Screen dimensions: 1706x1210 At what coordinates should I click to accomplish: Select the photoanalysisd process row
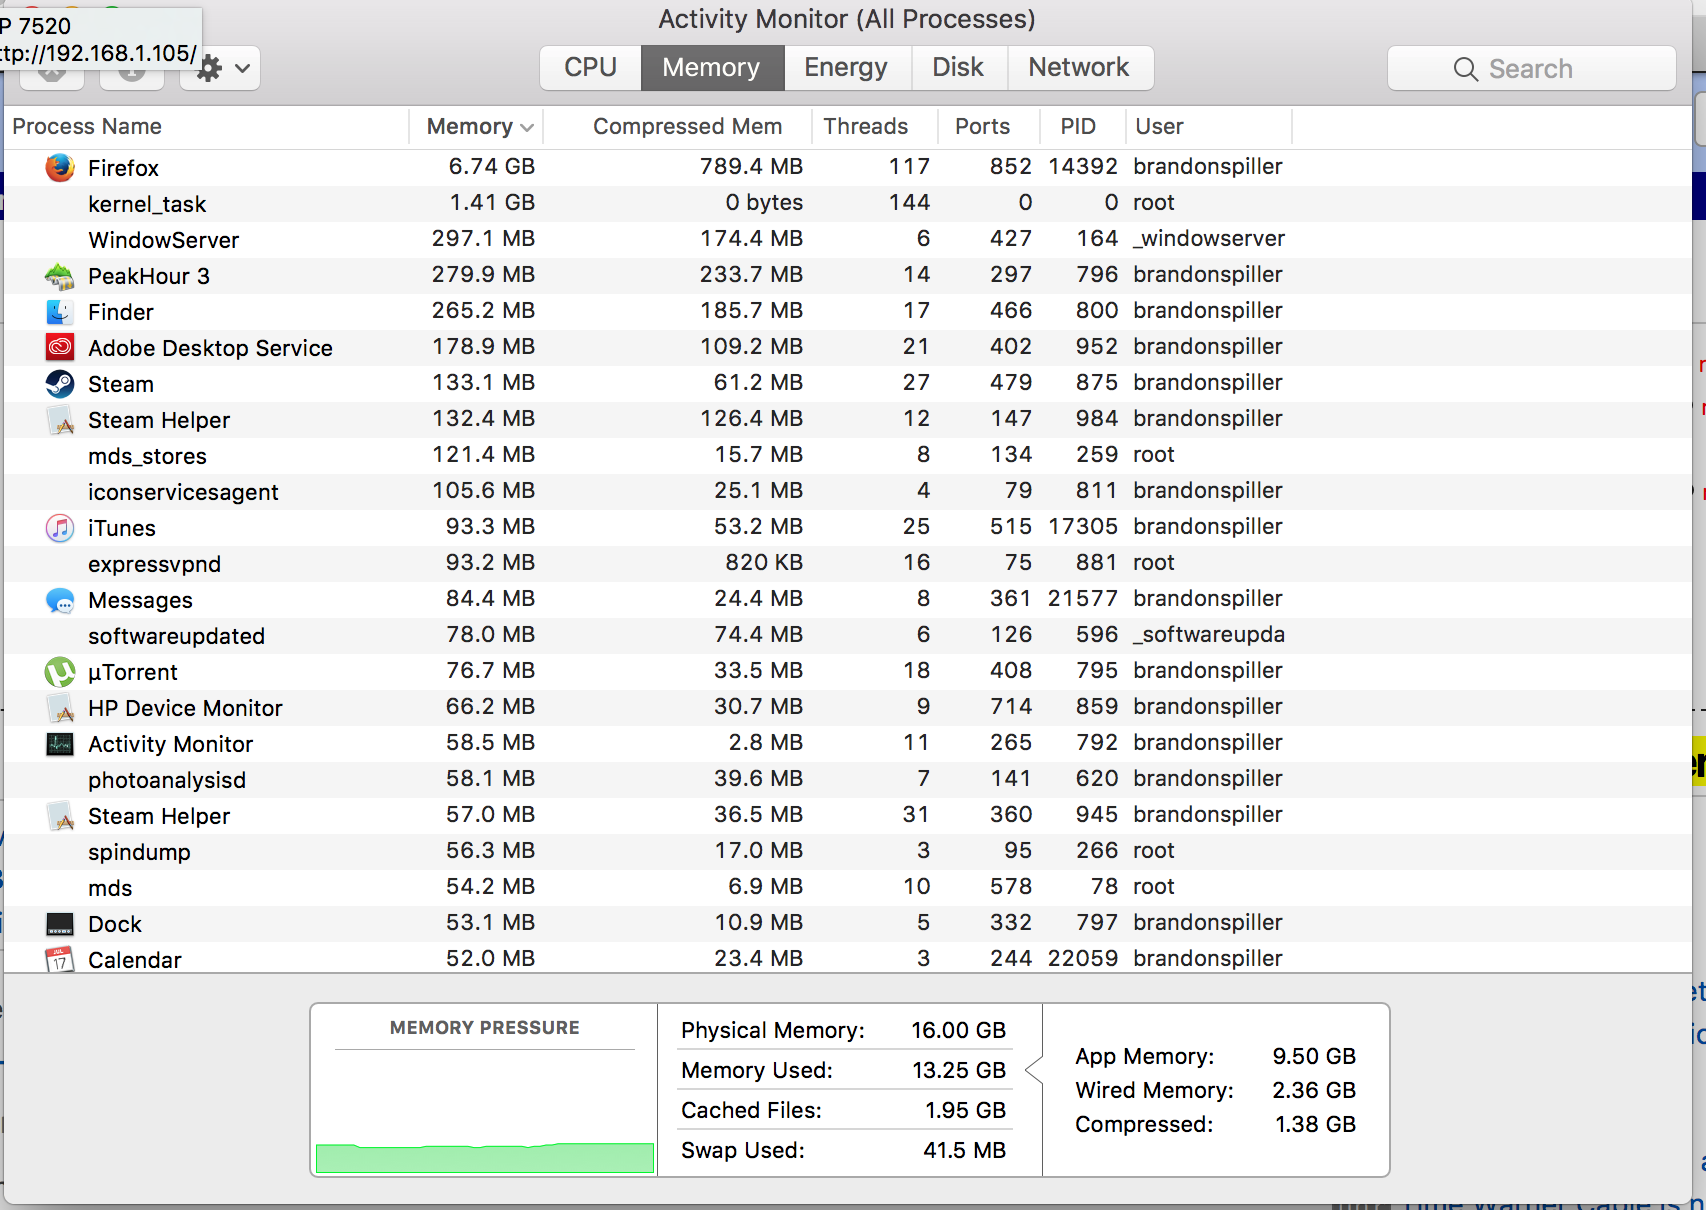[x=848, y=779]
